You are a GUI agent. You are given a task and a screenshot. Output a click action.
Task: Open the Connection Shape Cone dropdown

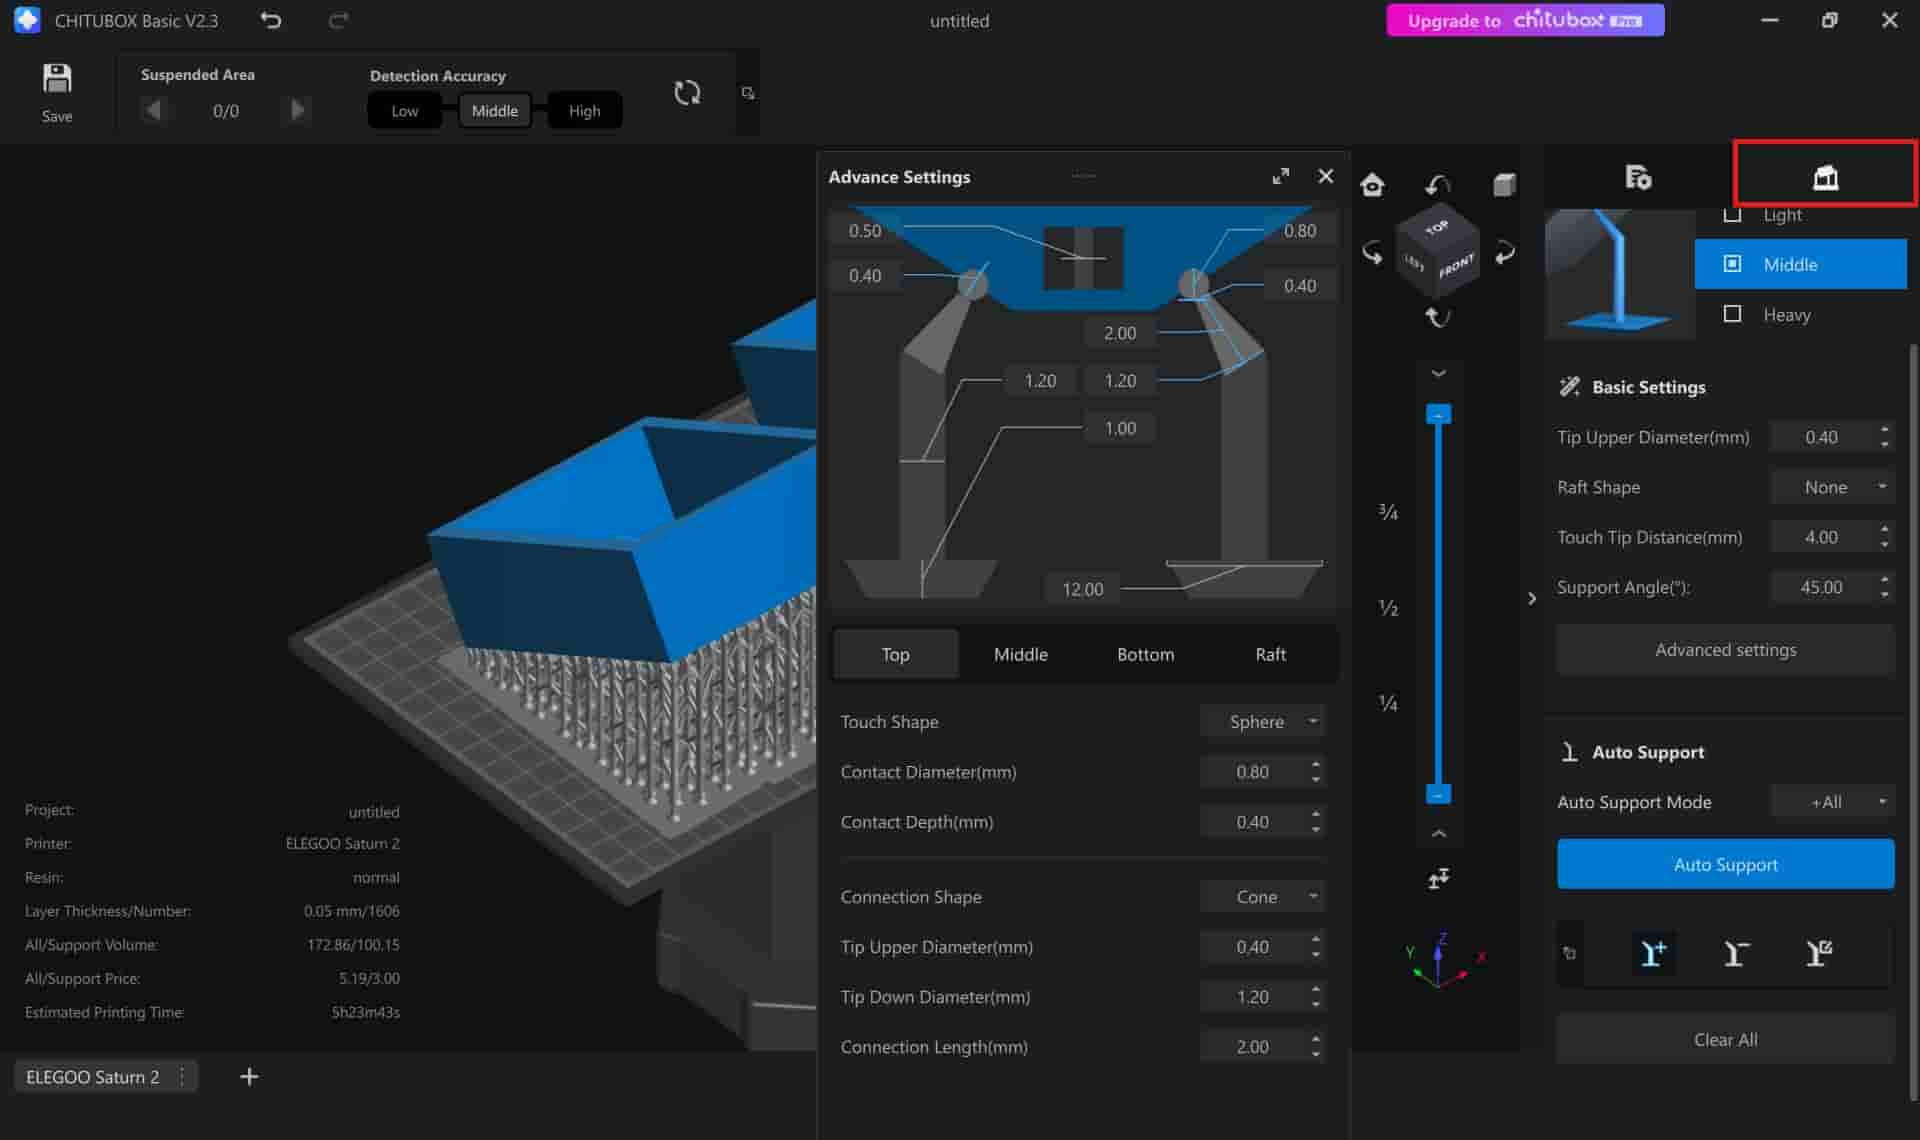click(x=1263, y=896)
